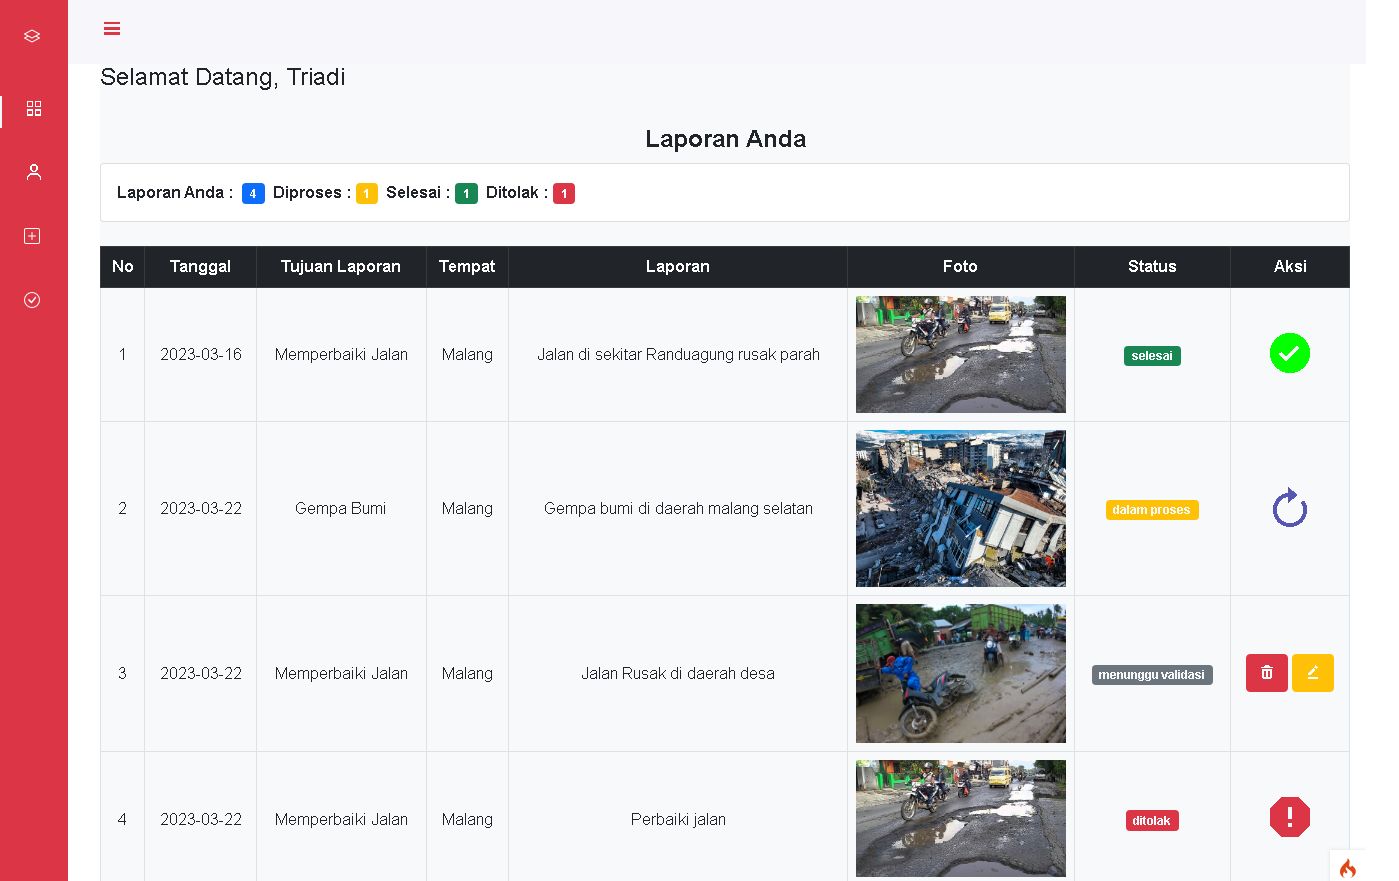Click the check circle icon in sidebar

coord(32,300)
